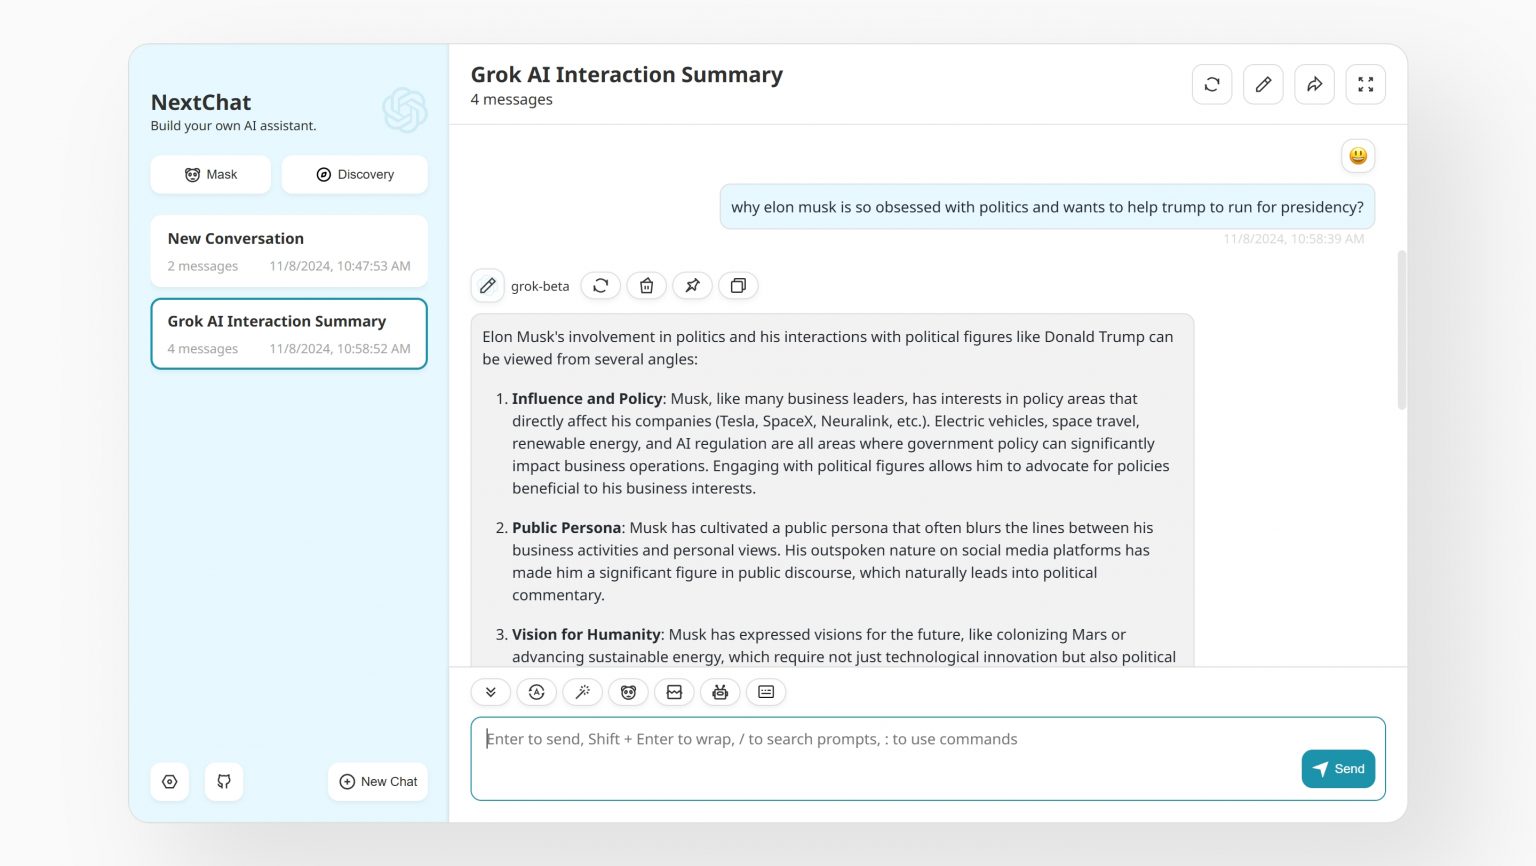Switch to the Discovery section
The height and width of the screenshot is (866, 1536).
pyautogui.click(x=354, y=174)
